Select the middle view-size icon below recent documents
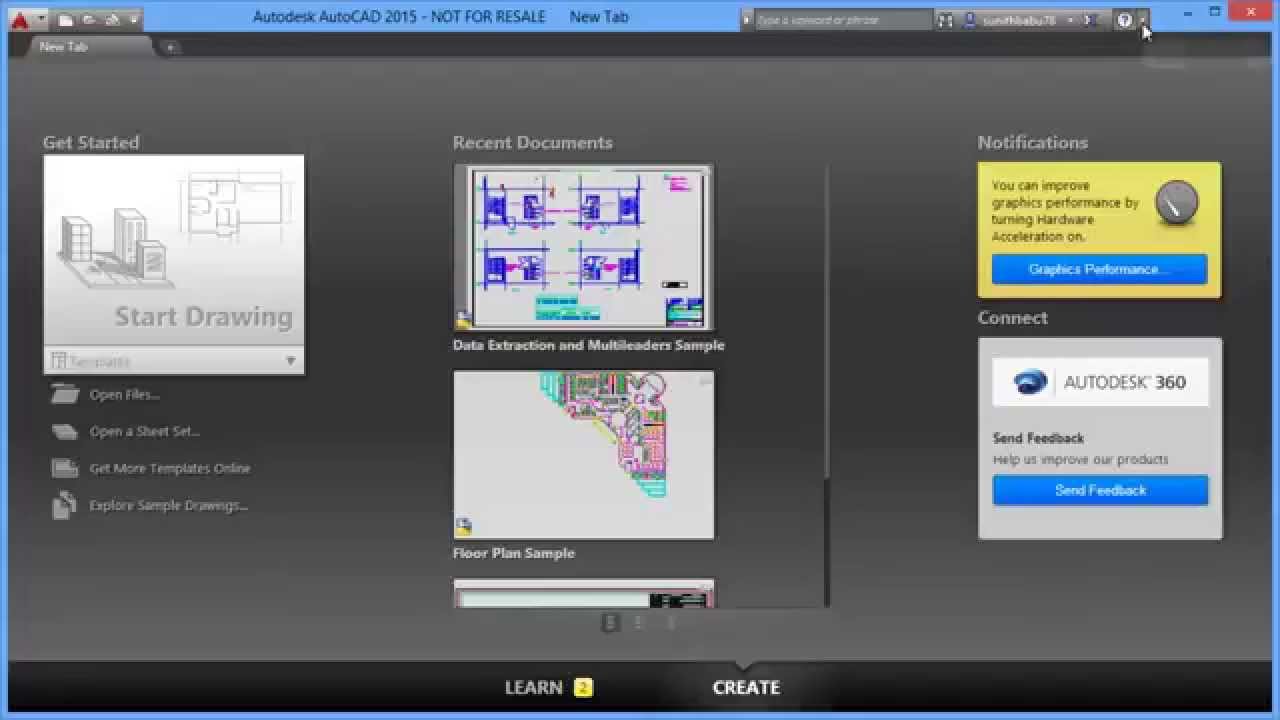Viewport: 1280px width, 720px height. 640,622
